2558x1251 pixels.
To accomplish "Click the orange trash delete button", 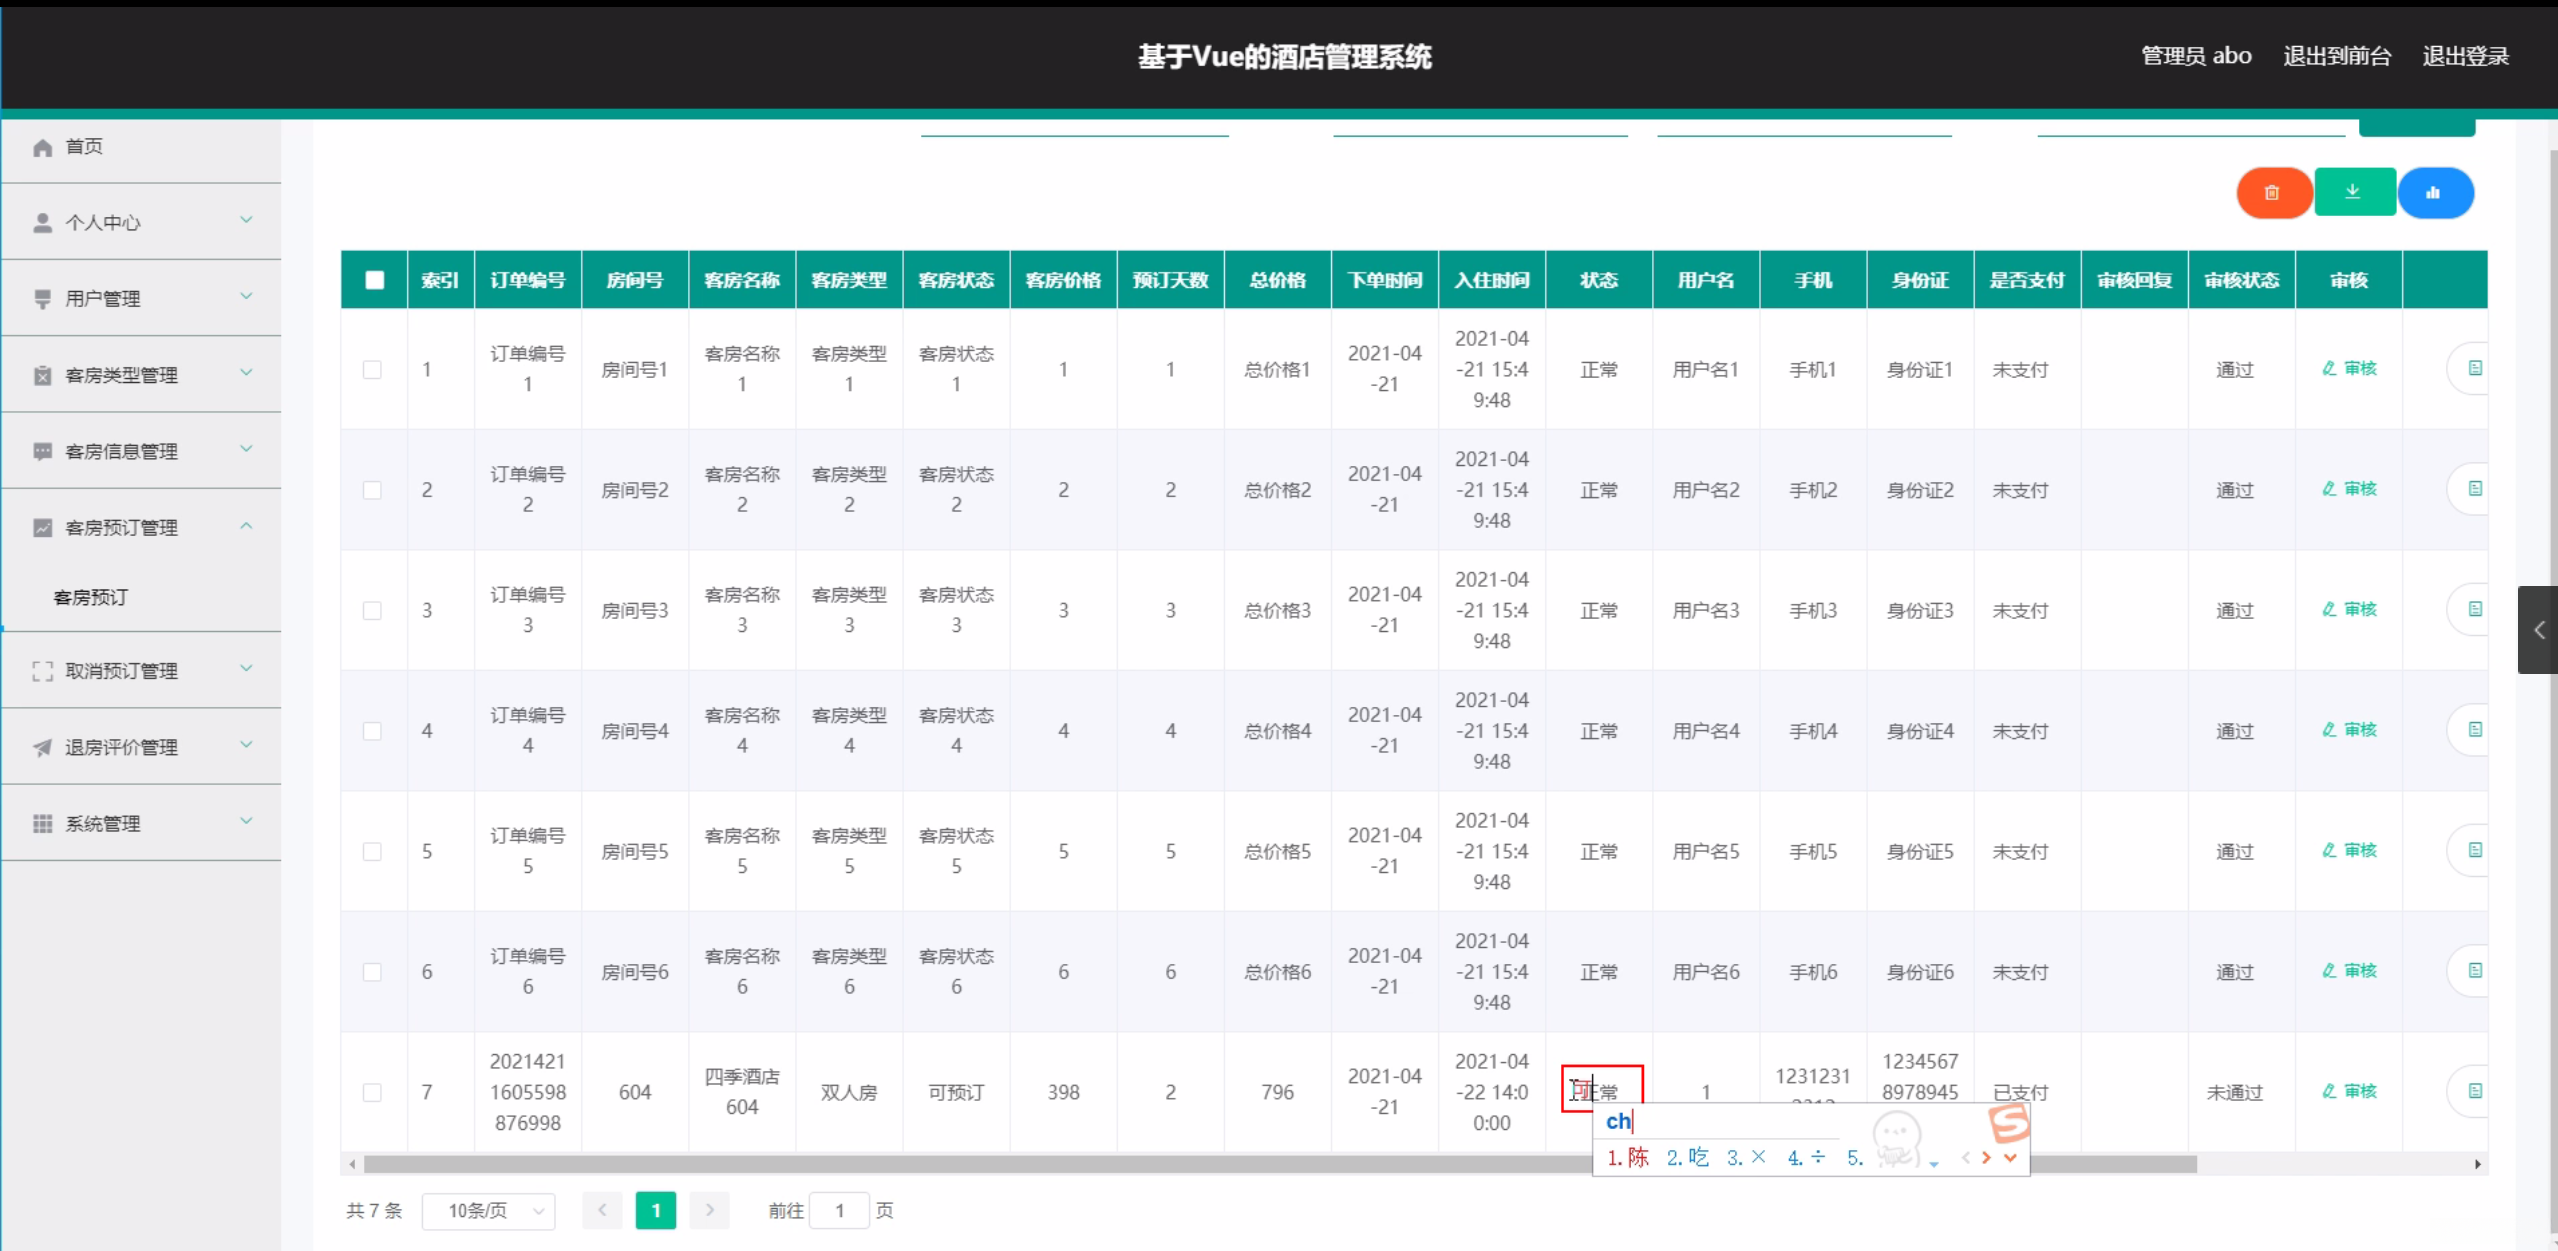I will click(2272, 193).
